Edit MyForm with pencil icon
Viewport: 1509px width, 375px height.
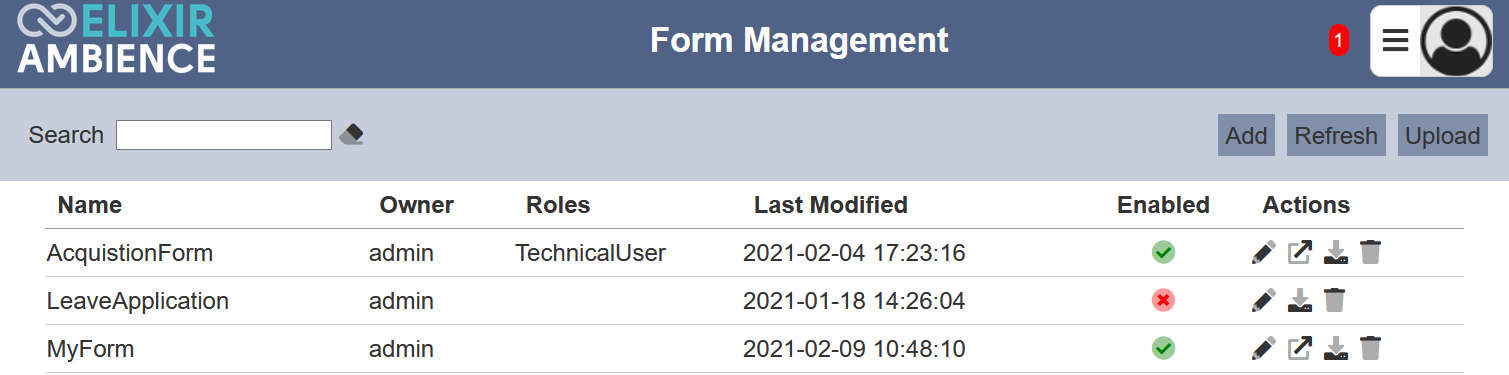point(1264,349)
